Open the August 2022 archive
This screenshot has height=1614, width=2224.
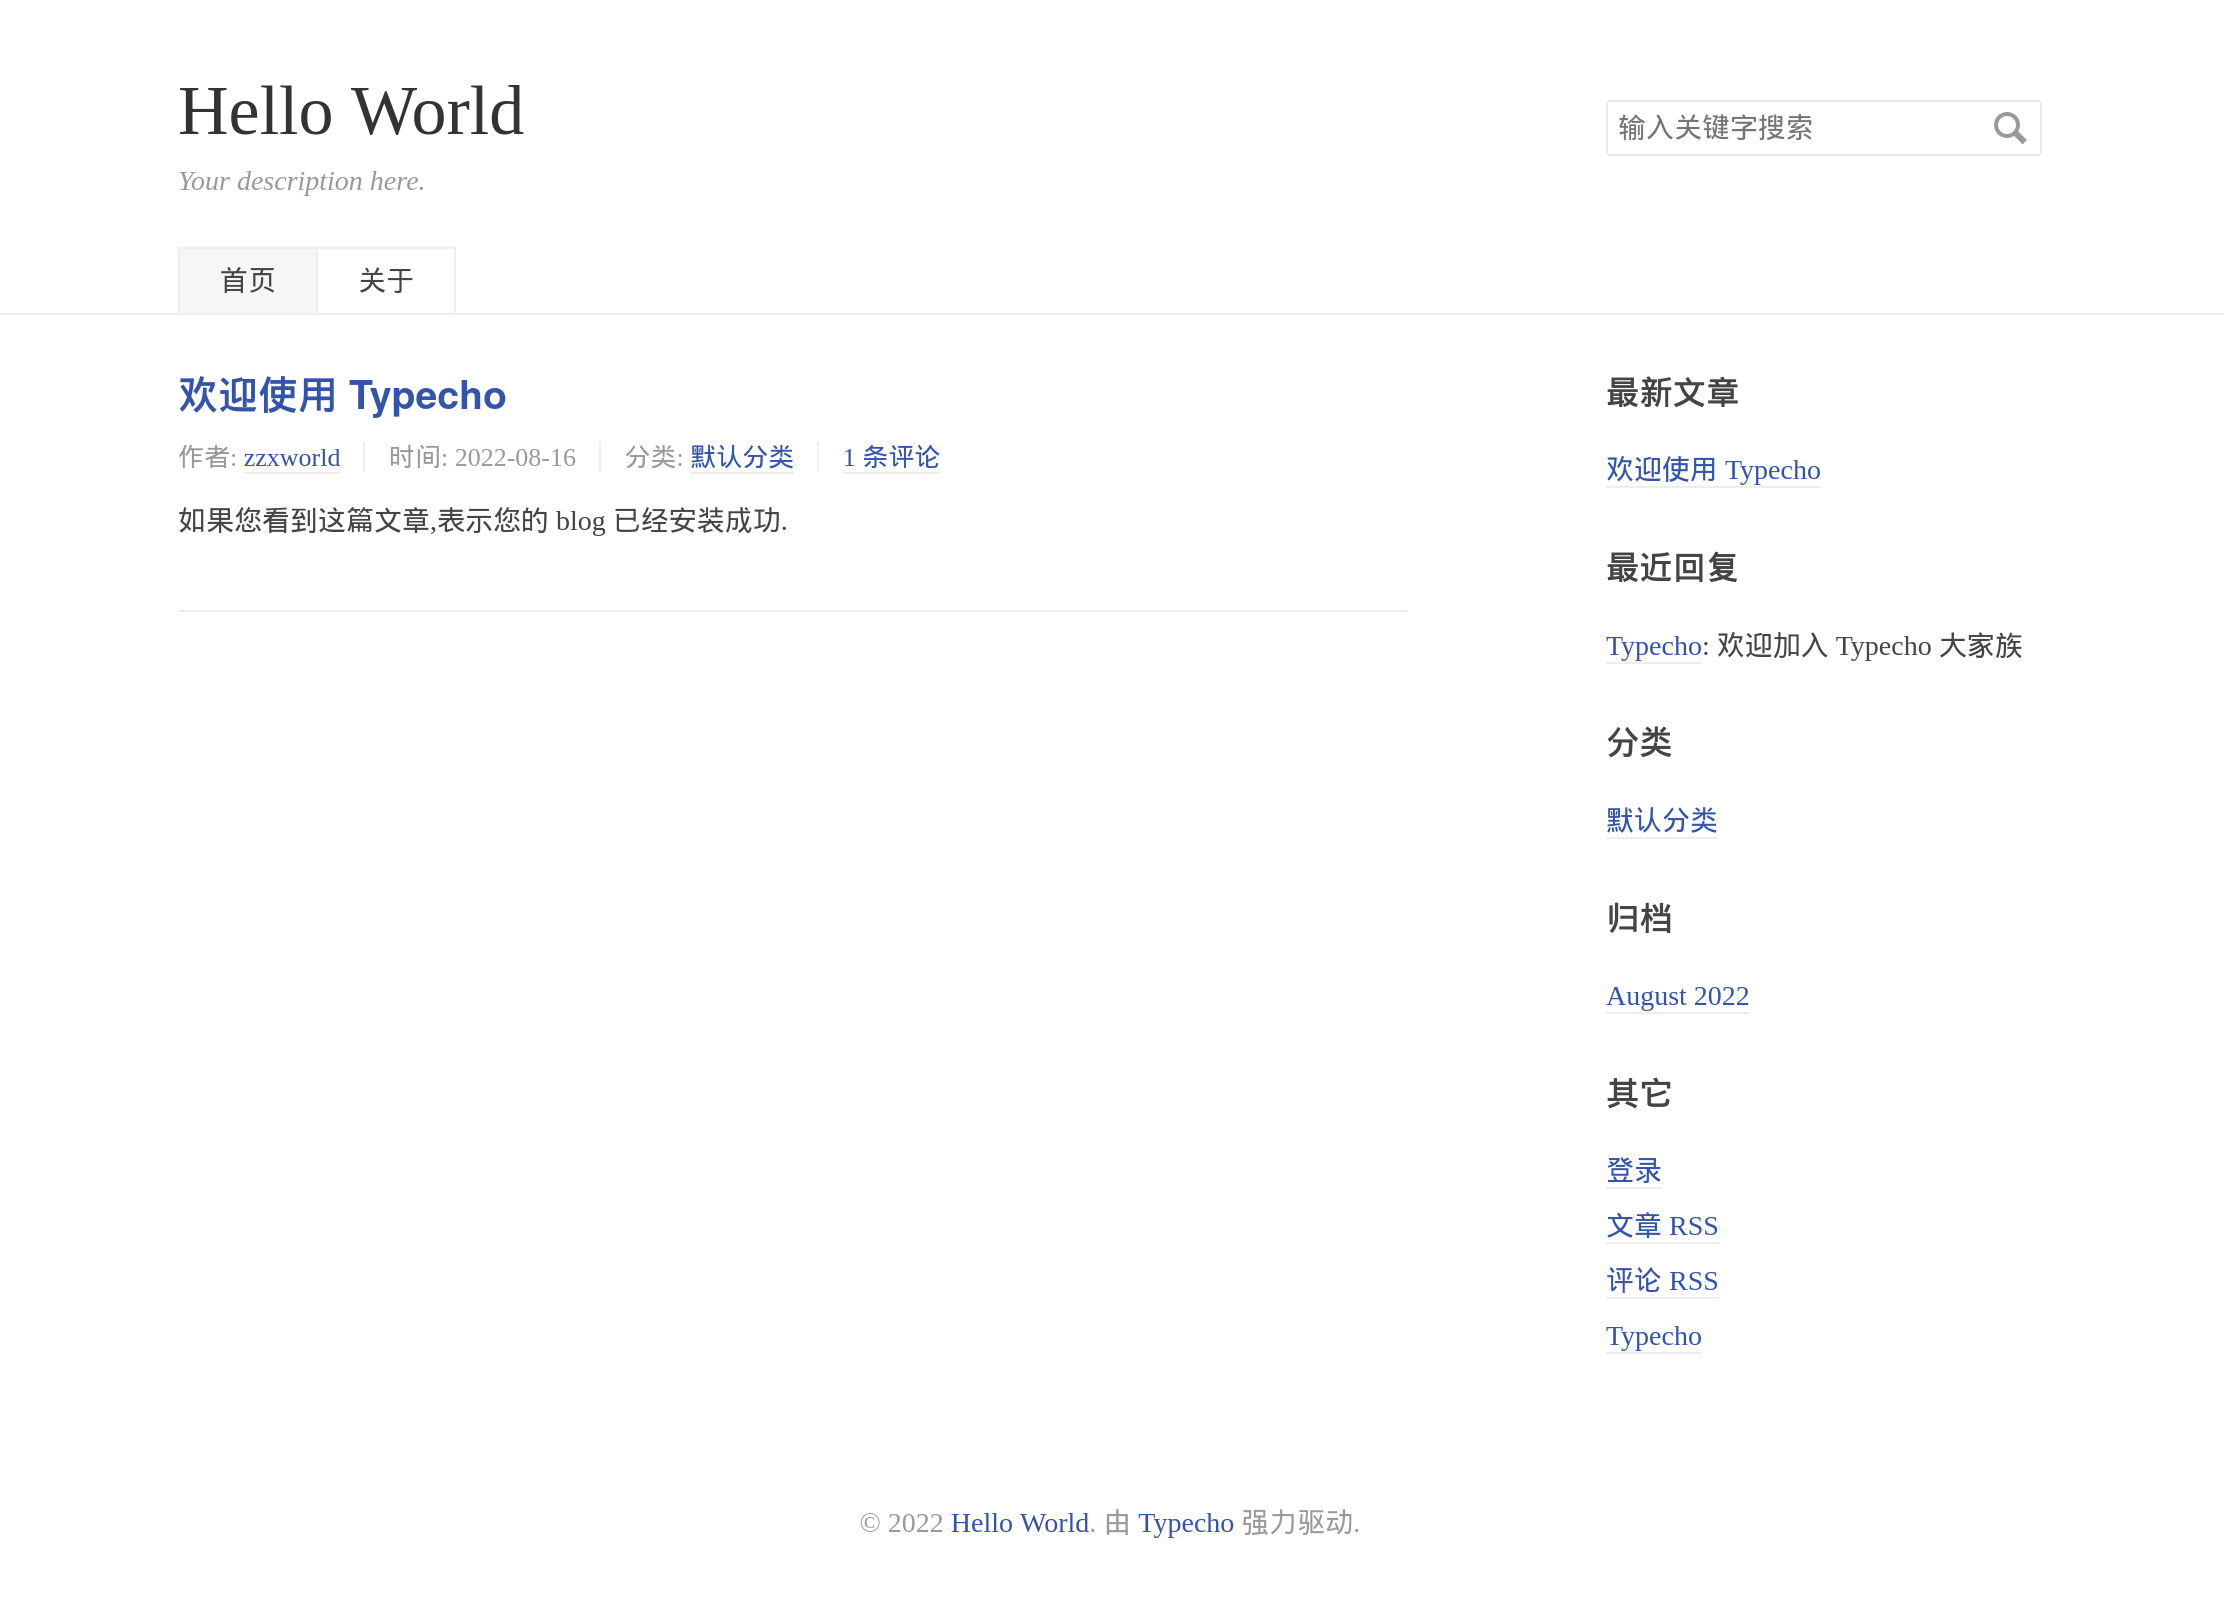point(1677,996)
